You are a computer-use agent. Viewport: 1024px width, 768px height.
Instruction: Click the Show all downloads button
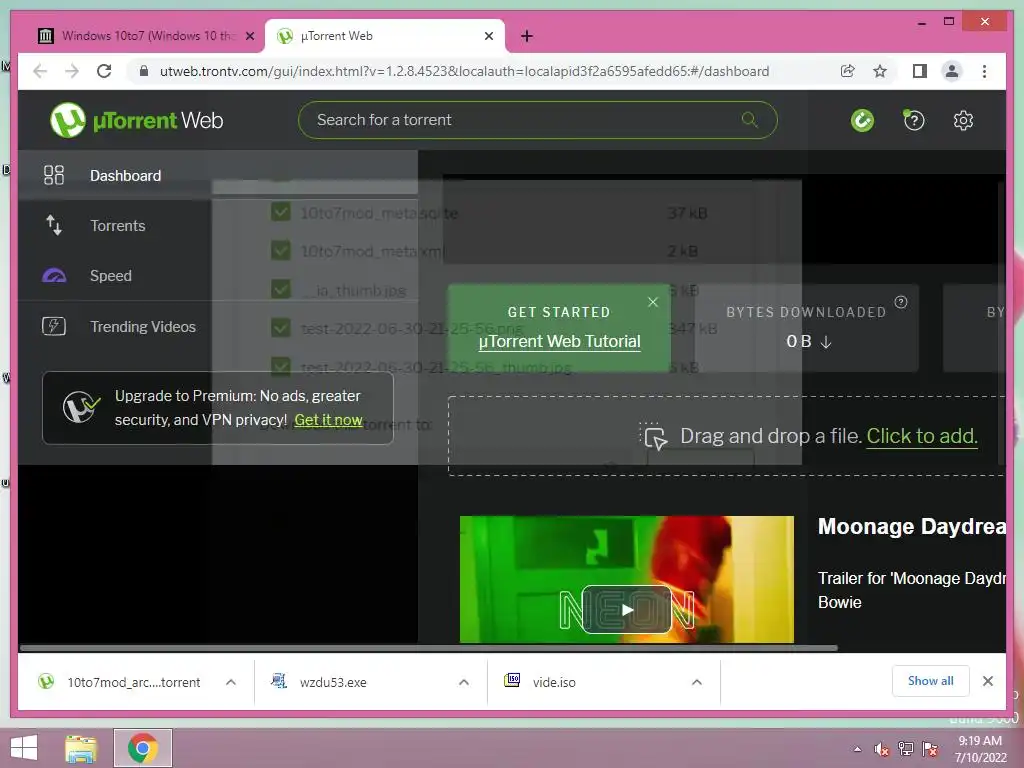tap(931, 681)
